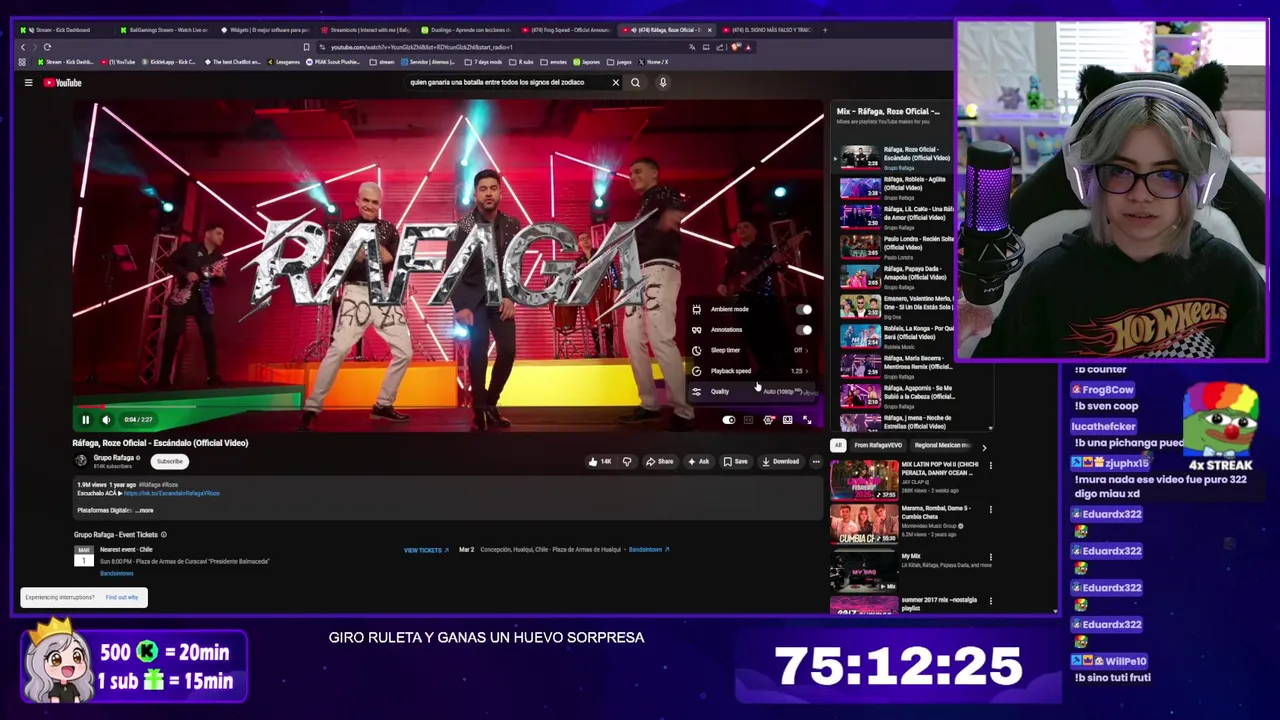Open more actions ellipsis under video
1280x720 pixels.
point(816,462)
